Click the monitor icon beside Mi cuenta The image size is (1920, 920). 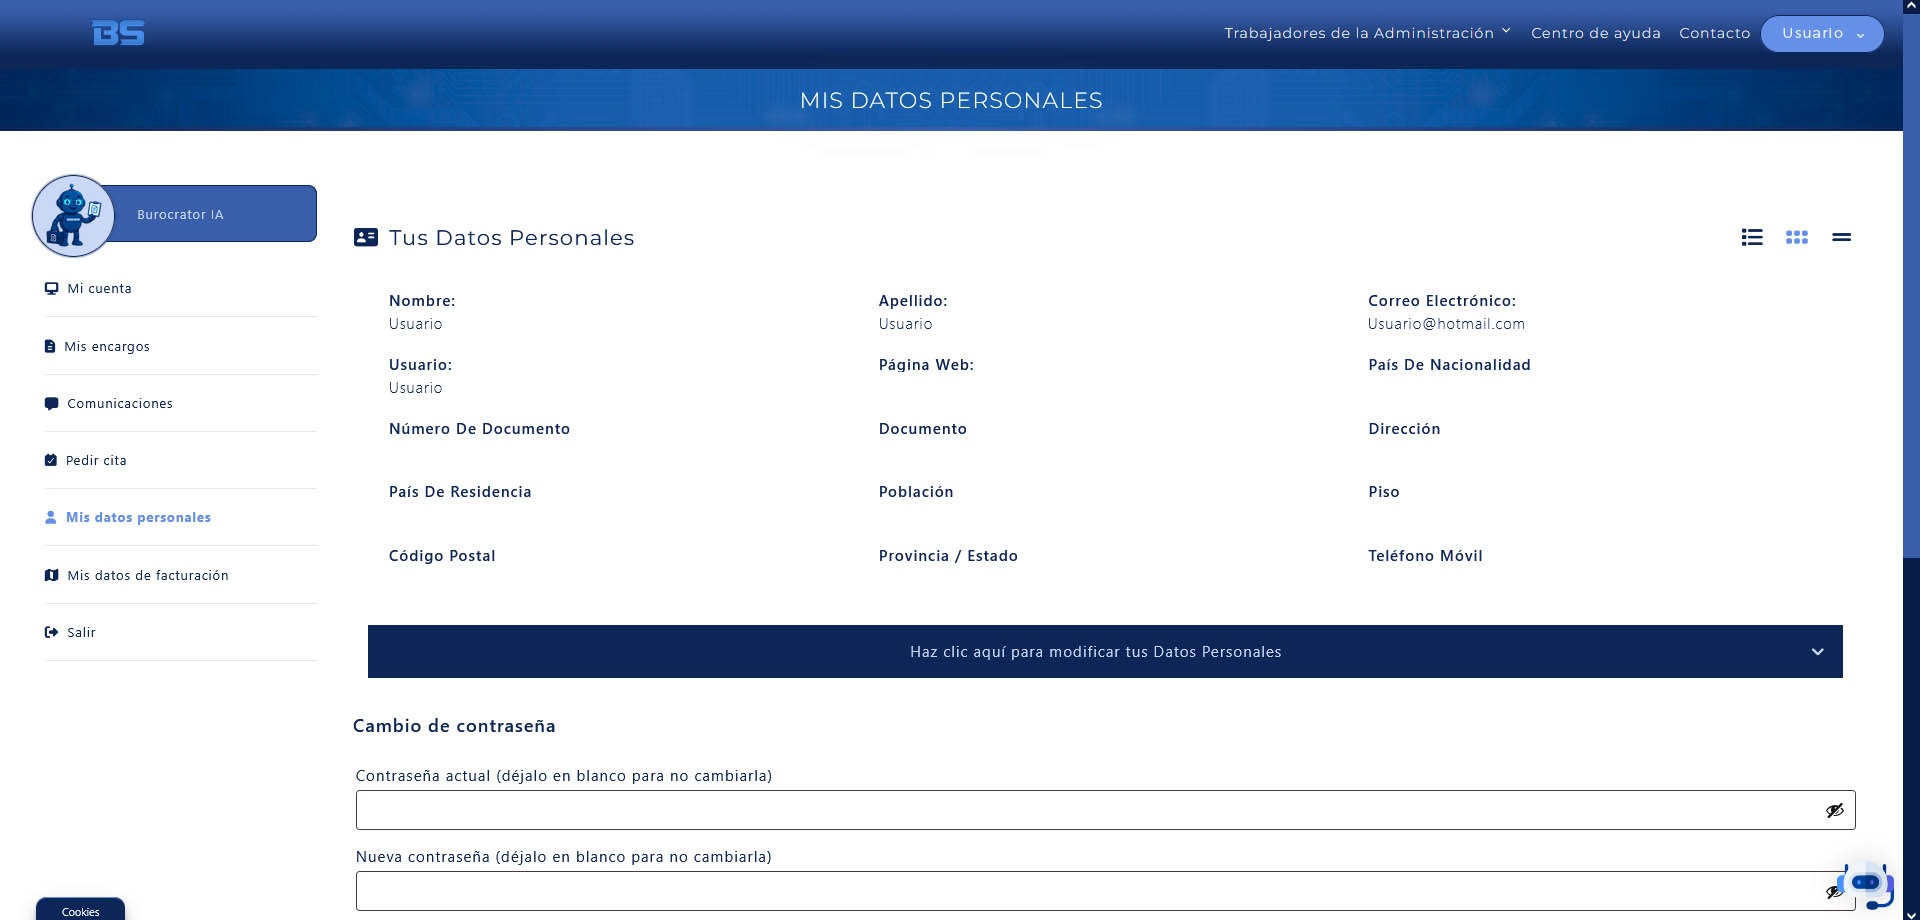coord(51,288)
